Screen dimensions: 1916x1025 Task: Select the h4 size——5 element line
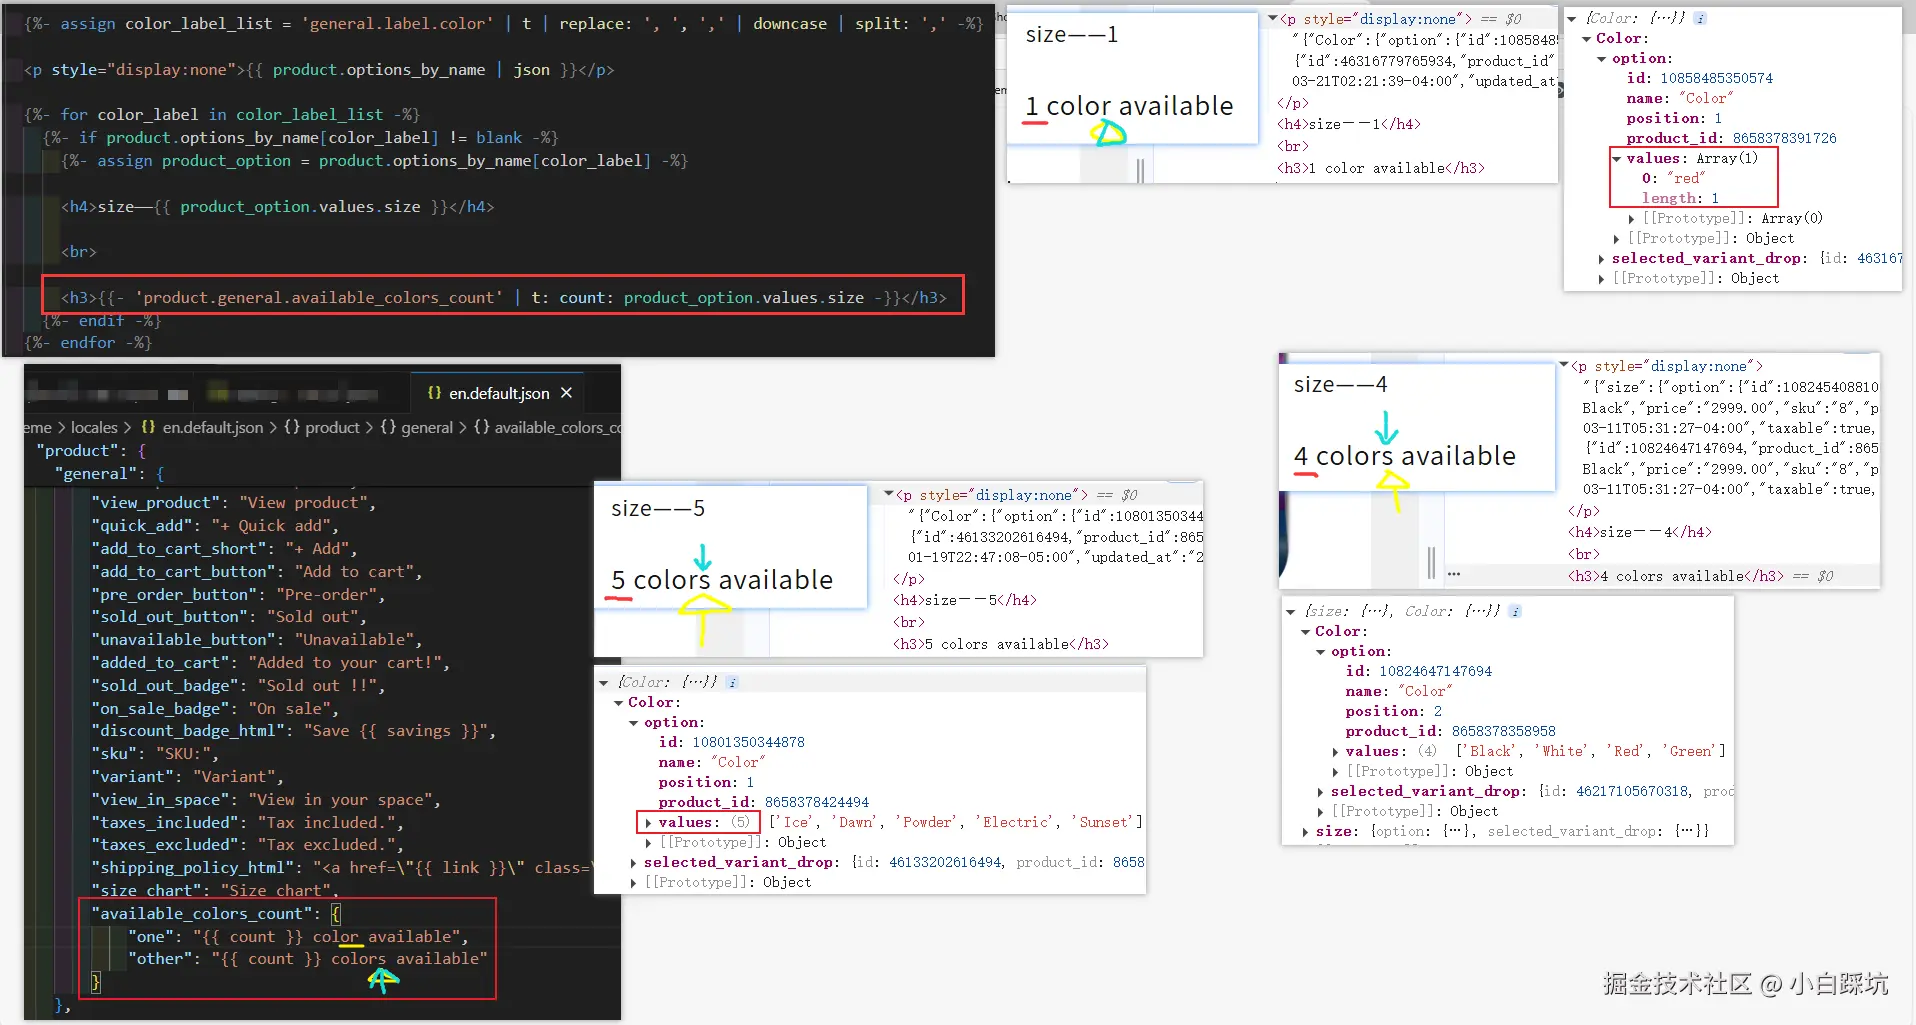964,600
